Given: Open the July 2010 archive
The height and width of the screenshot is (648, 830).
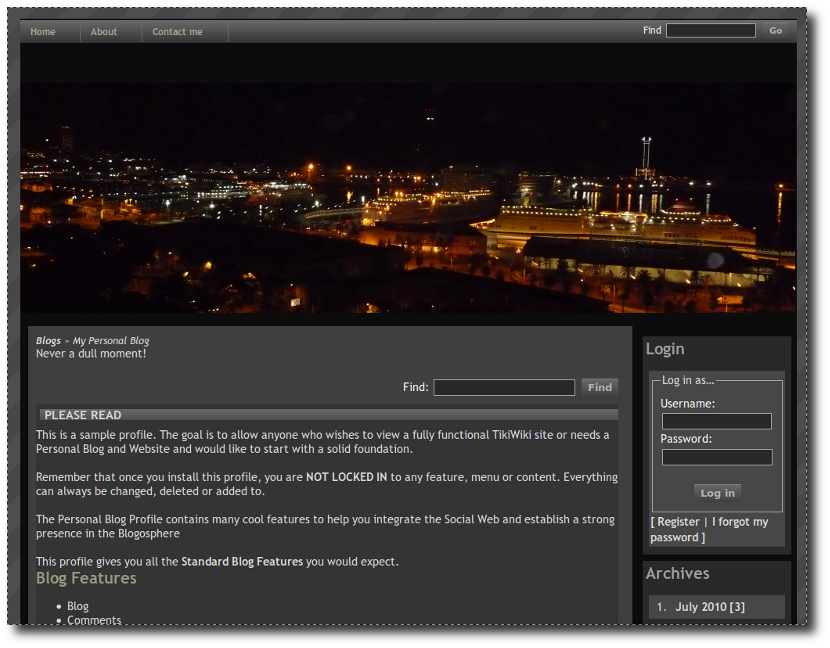Looking at the screenshot, I should (x=710, y=607).
